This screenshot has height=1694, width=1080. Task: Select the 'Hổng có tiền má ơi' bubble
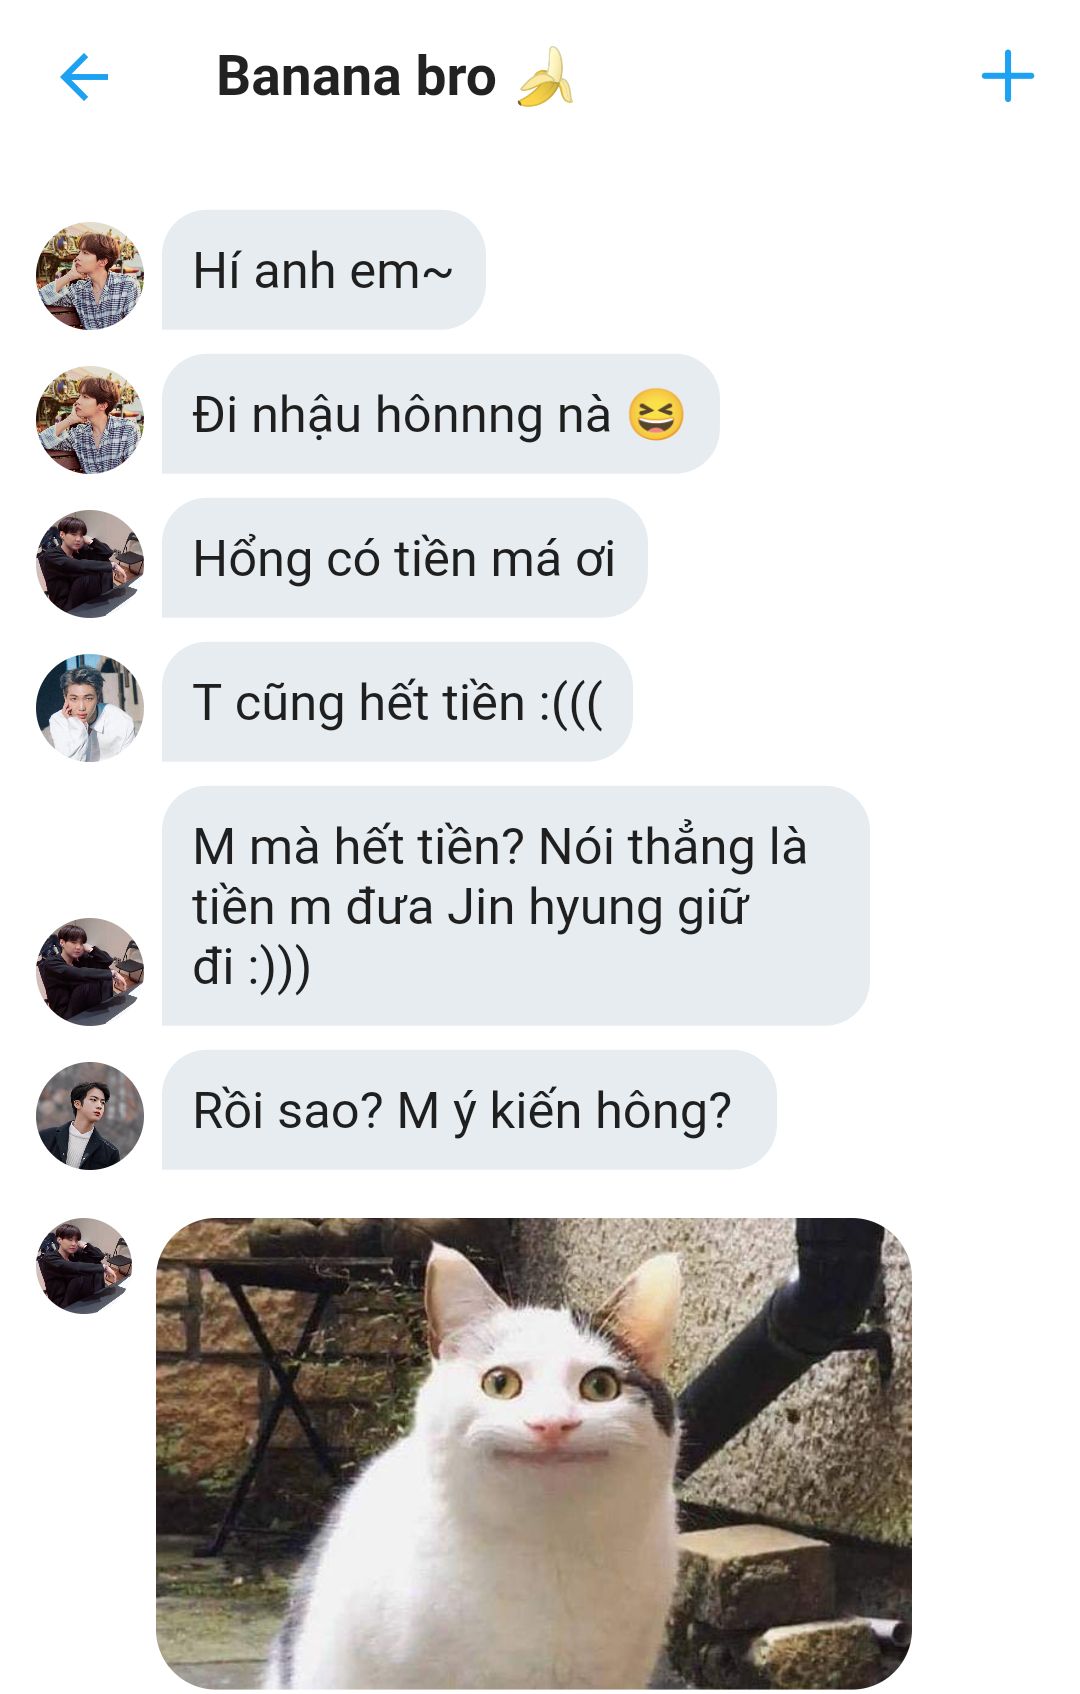pos(405,558)
